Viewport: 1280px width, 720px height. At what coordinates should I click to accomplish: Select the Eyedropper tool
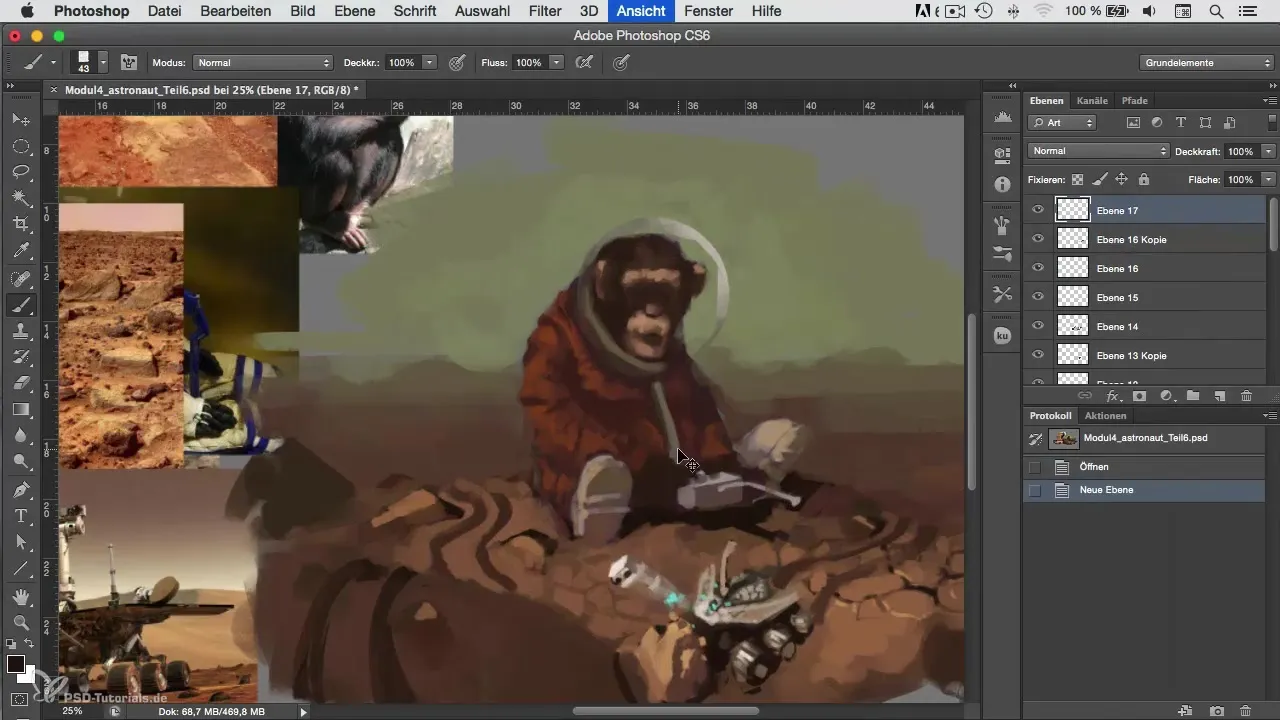(21, 250)
